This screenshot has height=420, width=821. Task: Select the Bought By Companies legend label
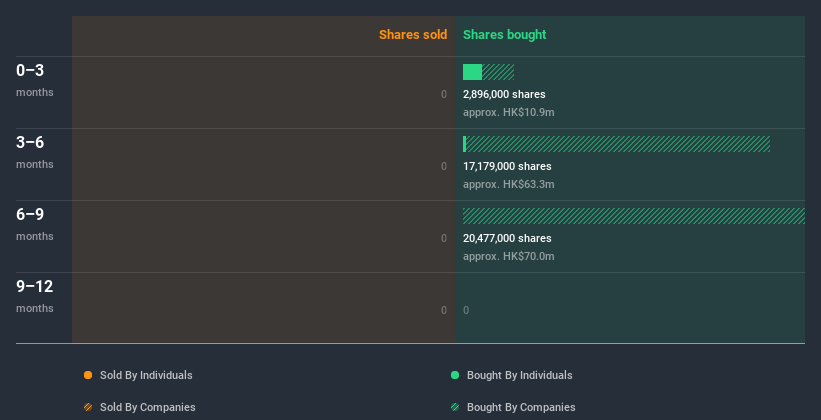(x=521, y=407)
